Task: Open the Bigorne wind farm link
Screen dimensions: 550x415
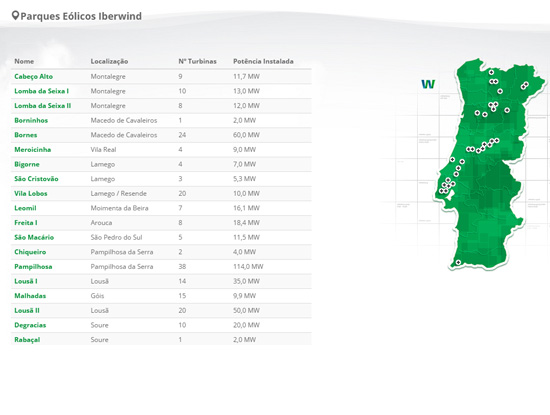Action: [x=27, y=164]
